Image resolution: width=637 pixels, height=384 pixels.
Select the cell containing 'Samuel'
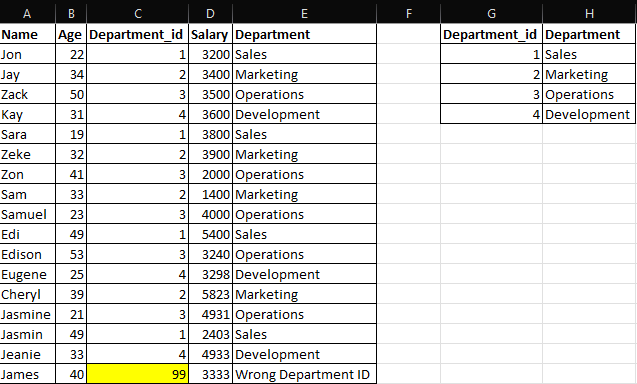(x=28, y=214)
